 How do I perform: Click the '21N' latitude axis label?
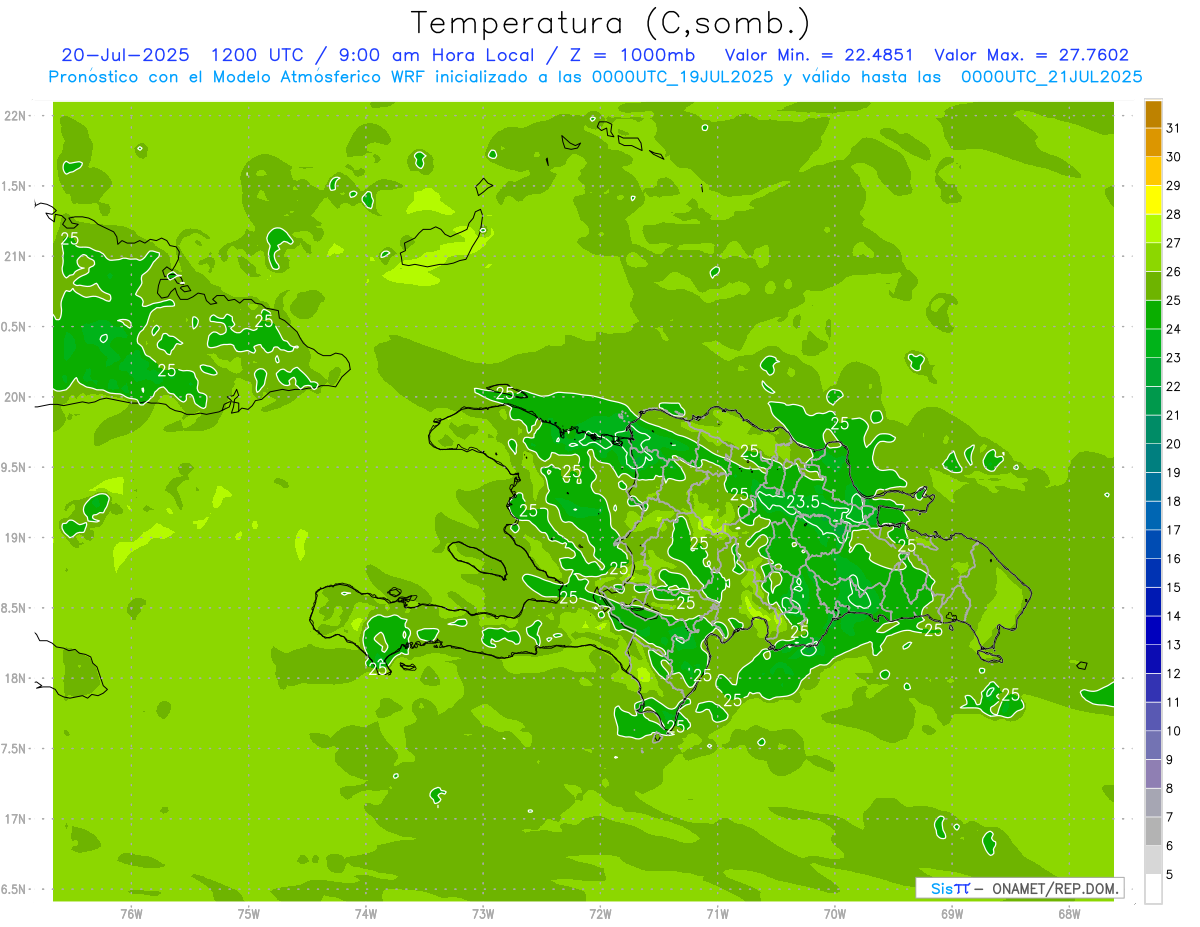coord(15,256)
